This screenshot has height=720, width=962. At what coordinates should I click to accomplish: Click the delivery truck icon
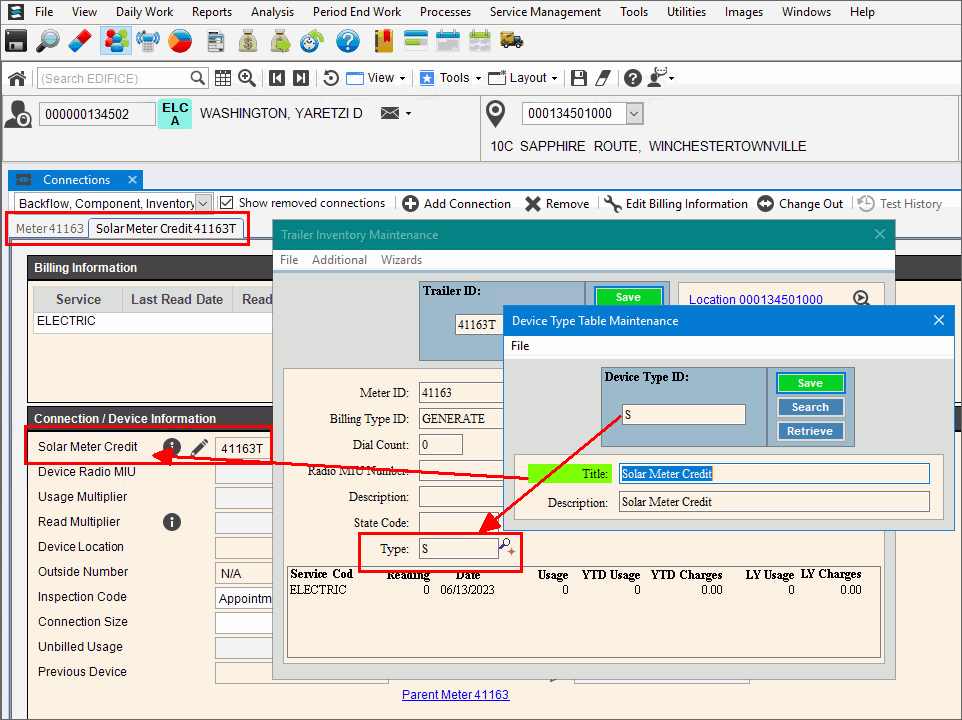(512, 41)
